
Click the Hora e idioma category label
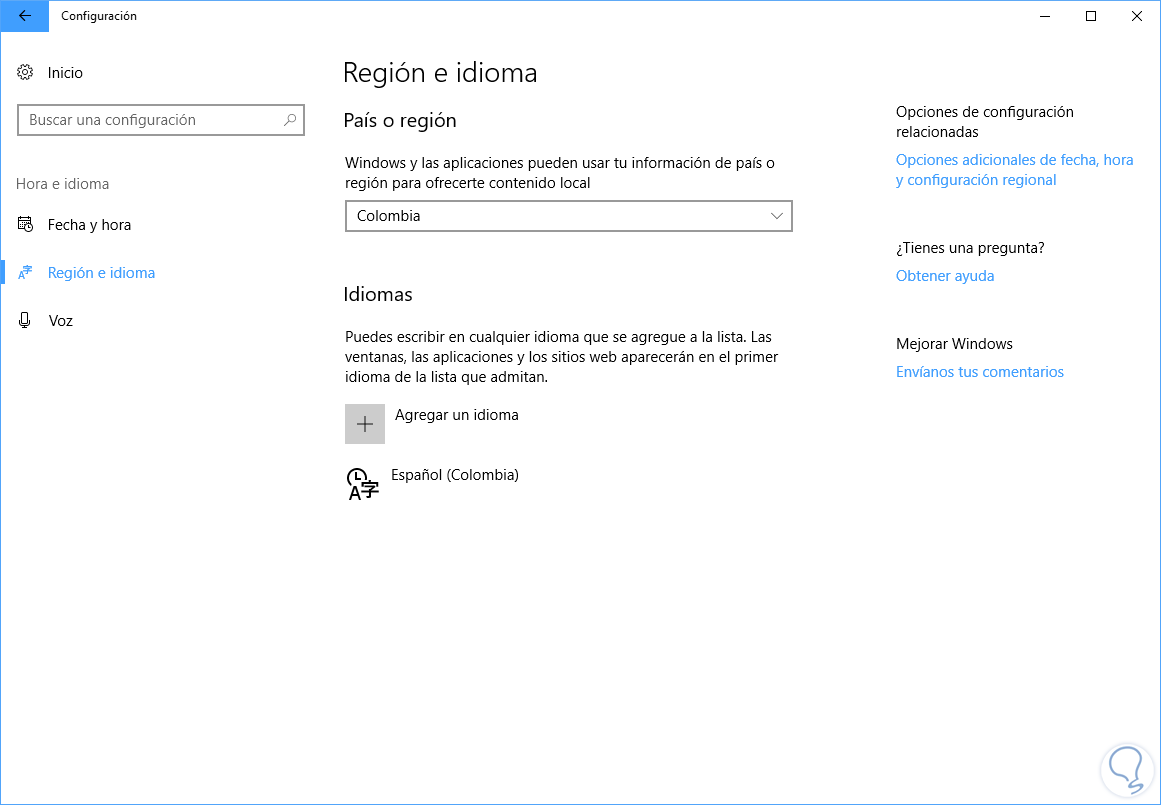coord(62,184)
